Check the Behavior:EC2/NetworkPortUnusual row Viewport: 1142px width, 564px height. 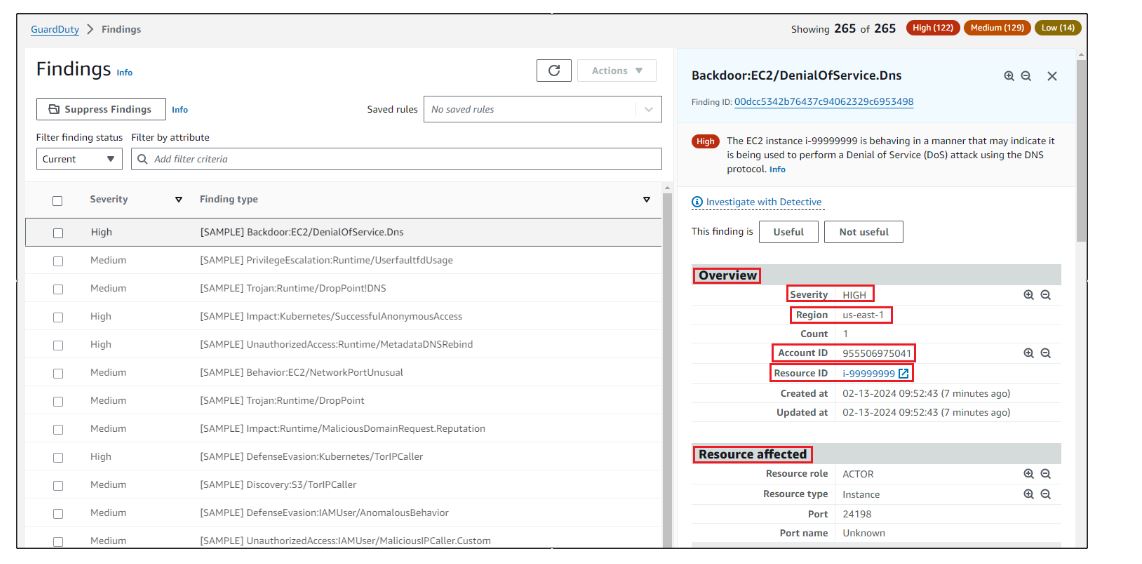tap(58, 373)
